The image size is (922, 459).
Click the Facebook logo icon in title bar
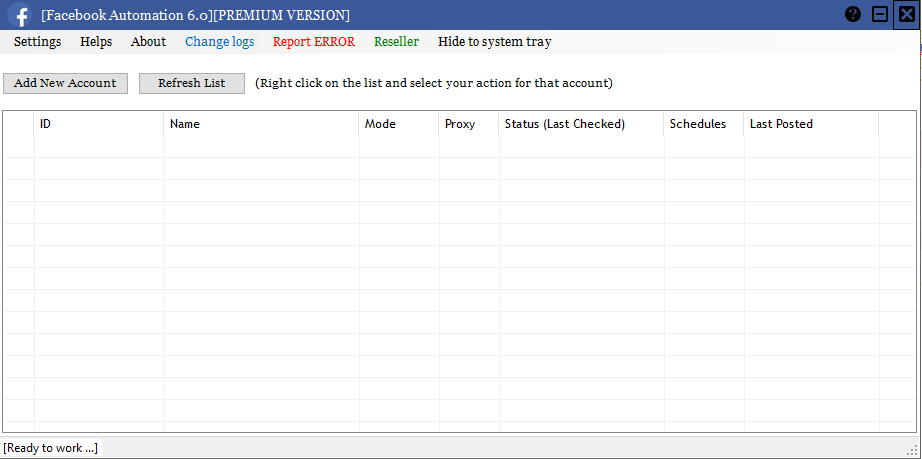tap(21, 15)
